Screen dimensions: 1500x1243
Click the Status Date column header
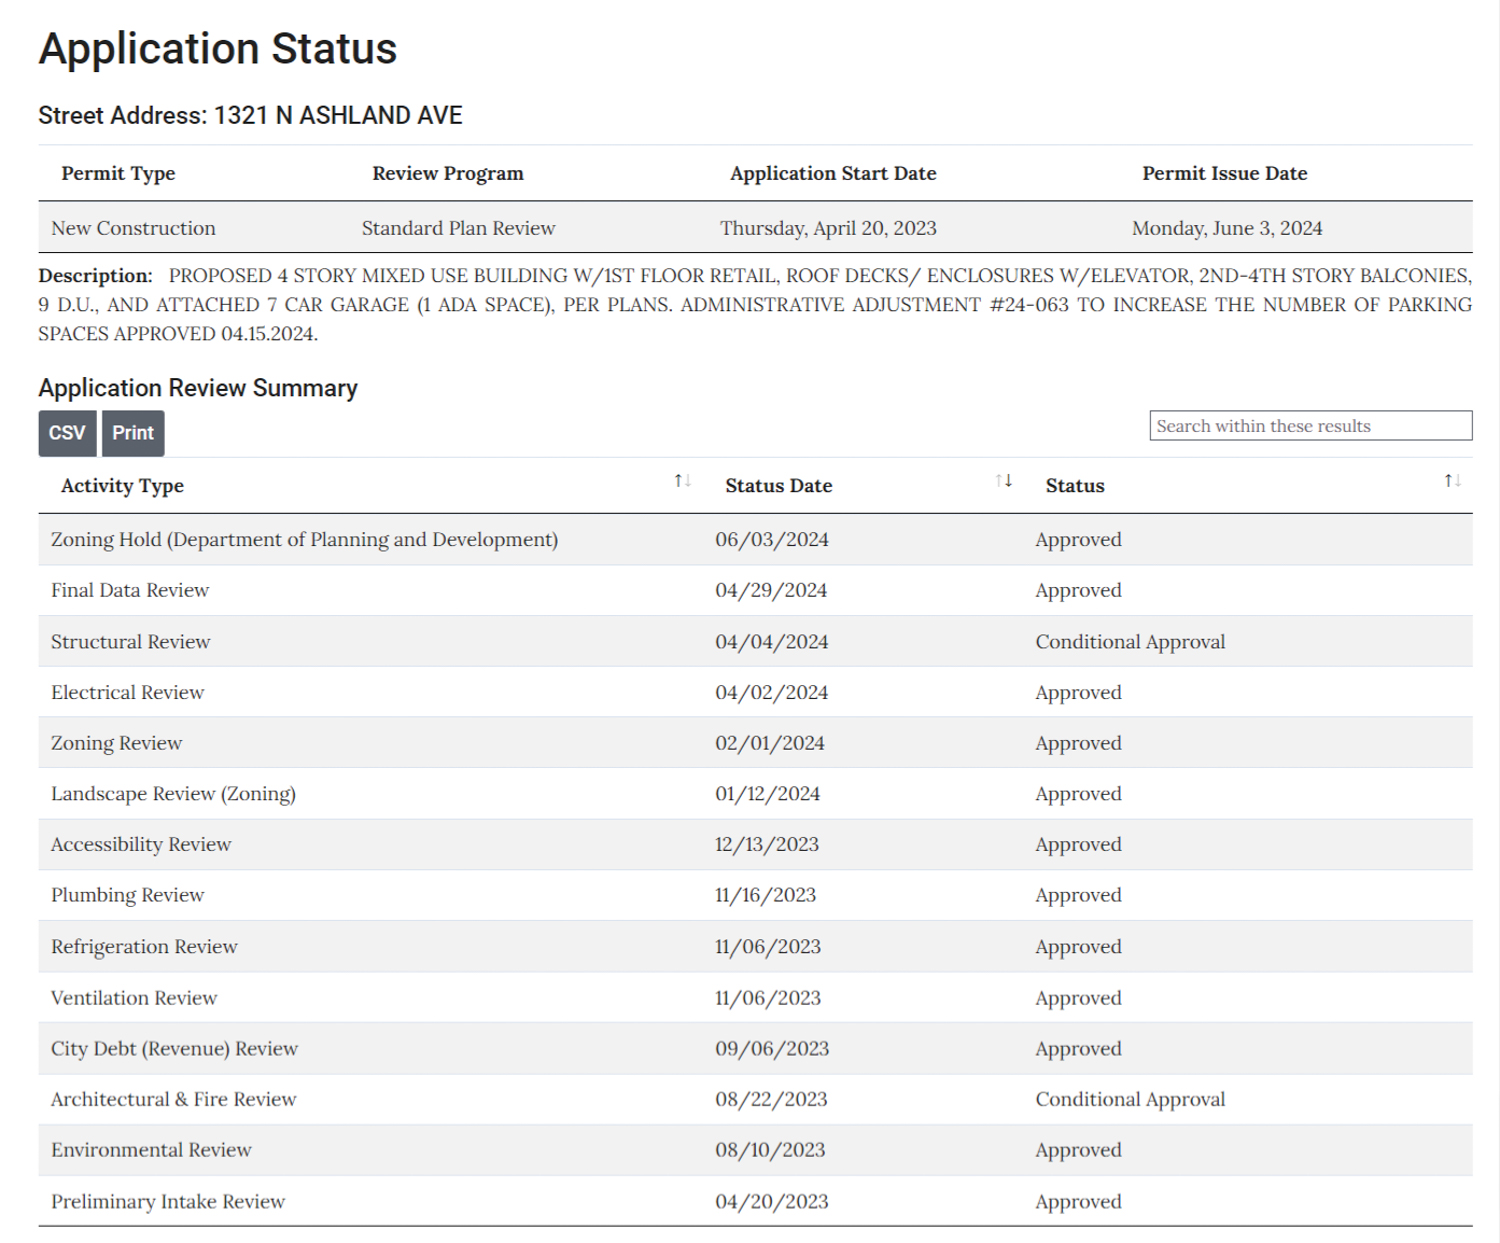(x=778, y=486)
